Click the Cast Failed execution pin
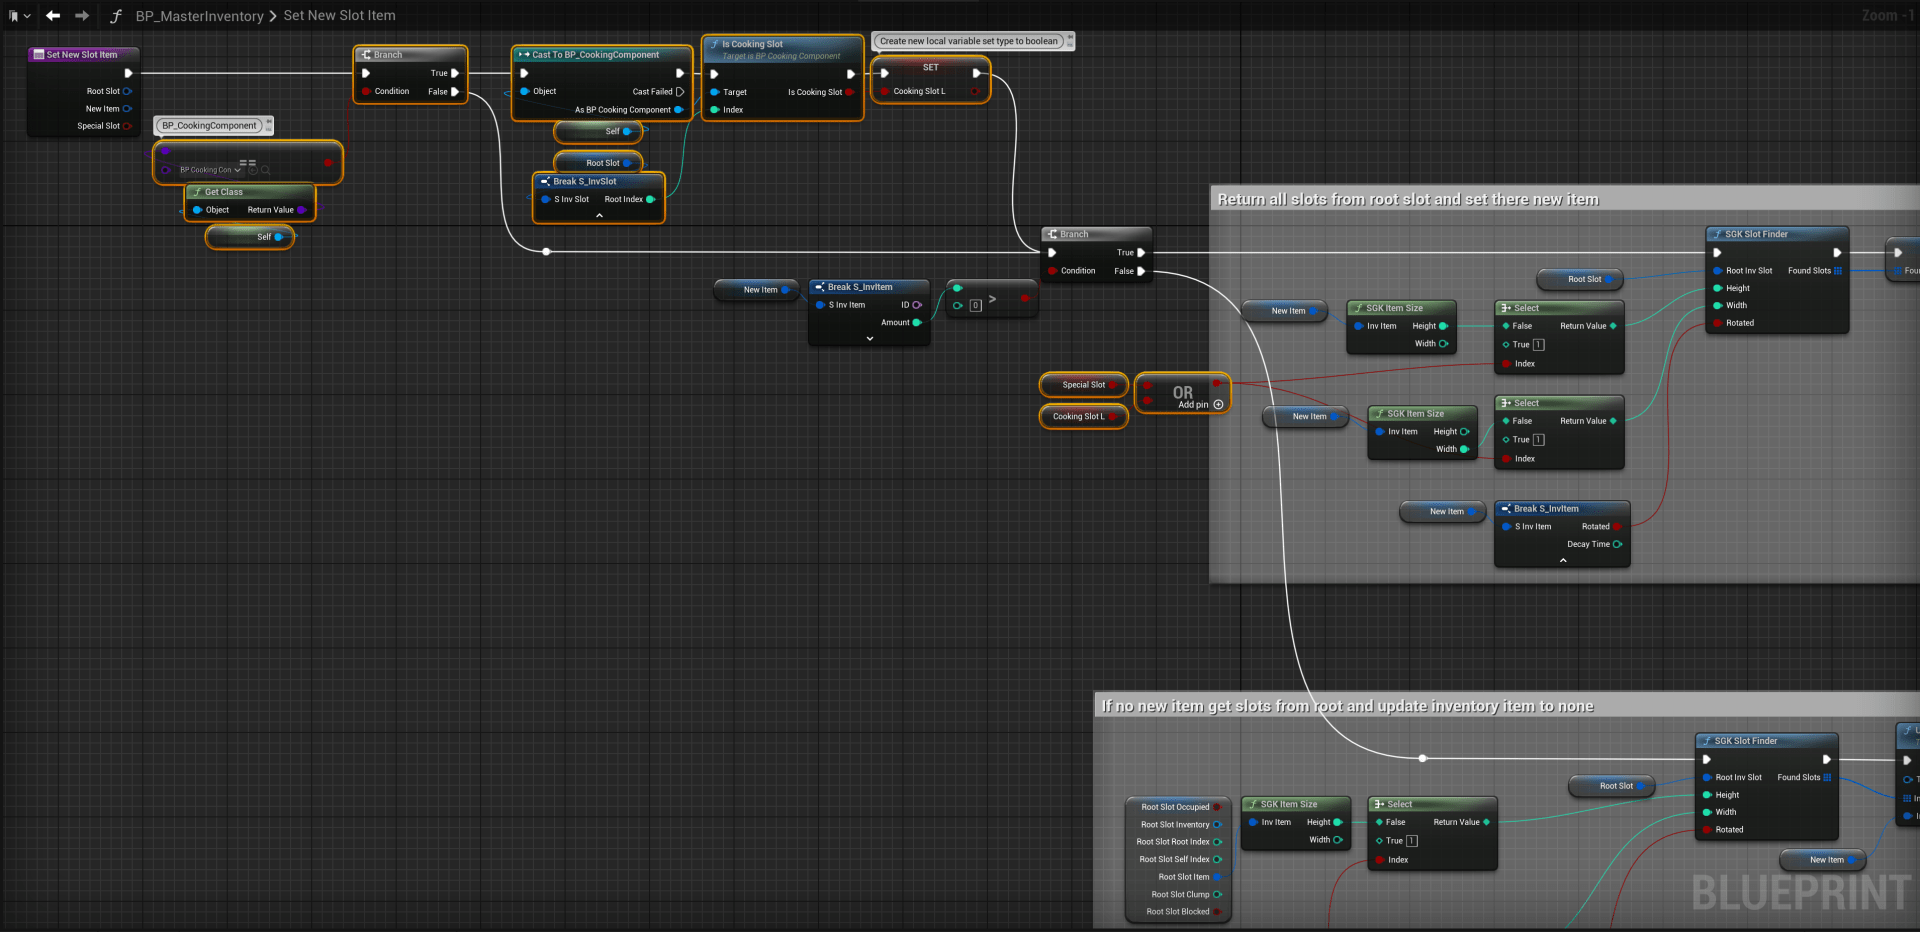The width and height of the screenshot is (1920, 932). tap(680, 92)
